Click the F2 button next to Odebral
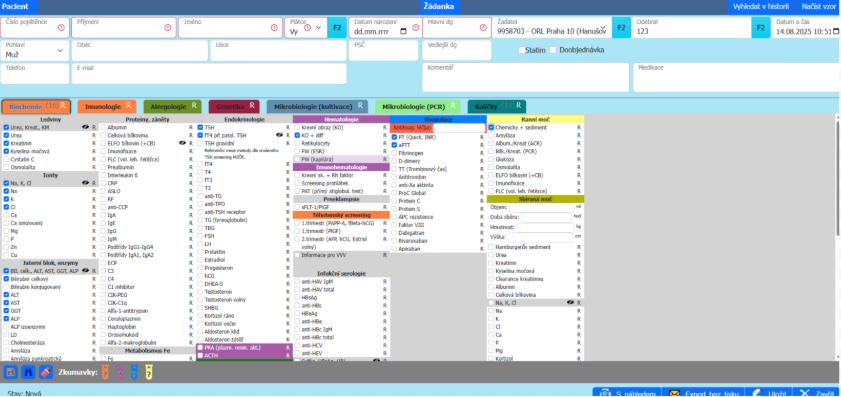The width and height of the screenshot is (841, 397). click(761, 27)
